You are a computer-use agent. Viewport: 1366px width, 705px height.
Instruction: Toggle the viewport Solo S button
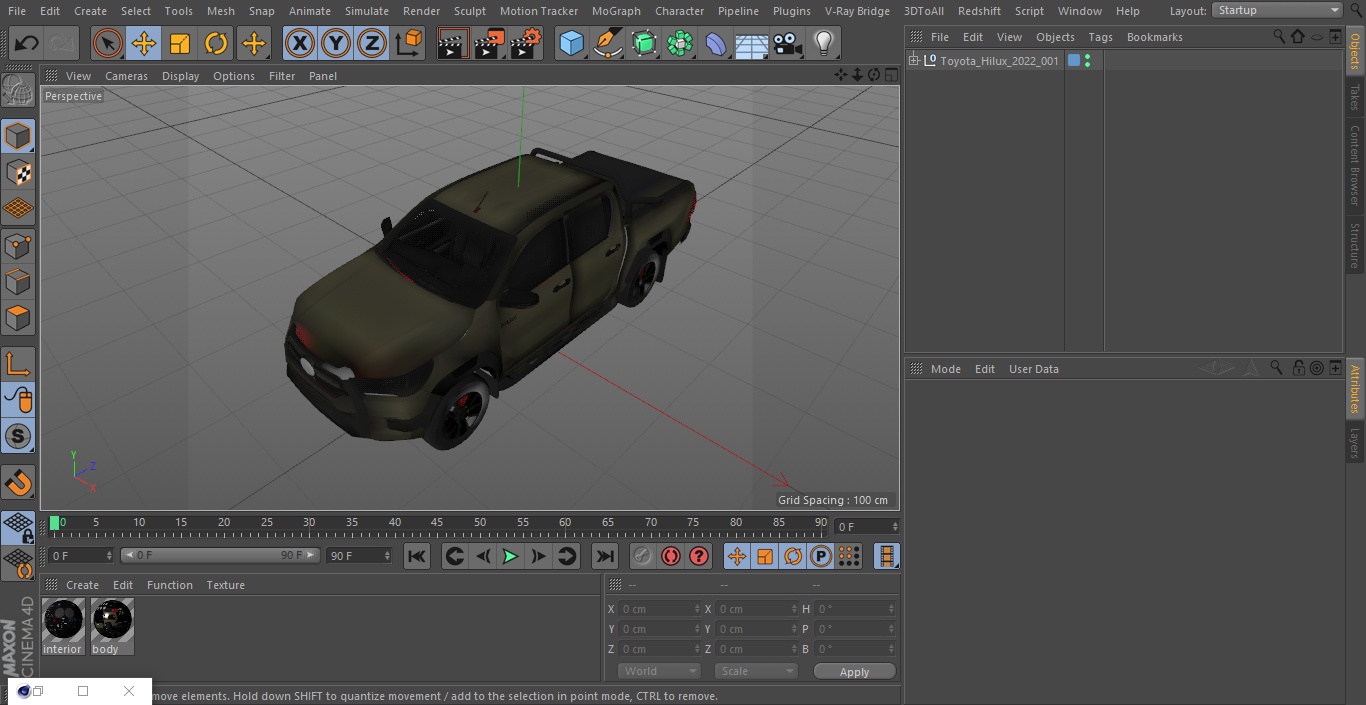pyautogui.click(x=18, y=436)
